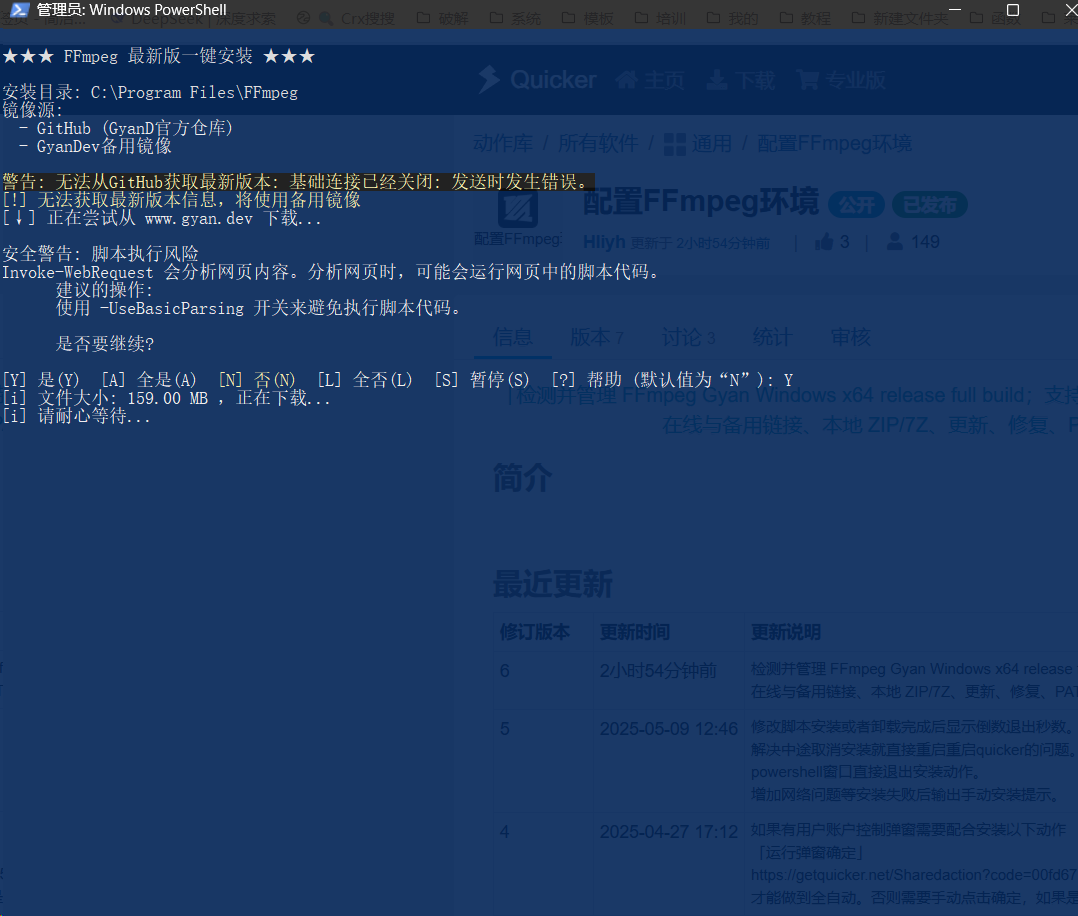The height and width of the screenshot is (916, 1078).
Task: Click the [Y] 是(Y) option in the prompt
Action: tap(41, 380)
